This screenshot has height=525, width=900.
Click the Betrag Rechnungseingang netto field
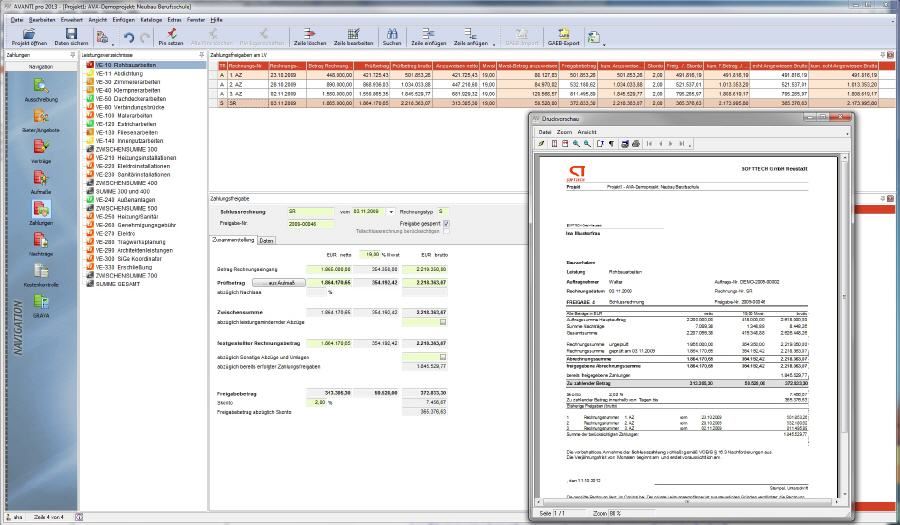[x=329, y=269]
